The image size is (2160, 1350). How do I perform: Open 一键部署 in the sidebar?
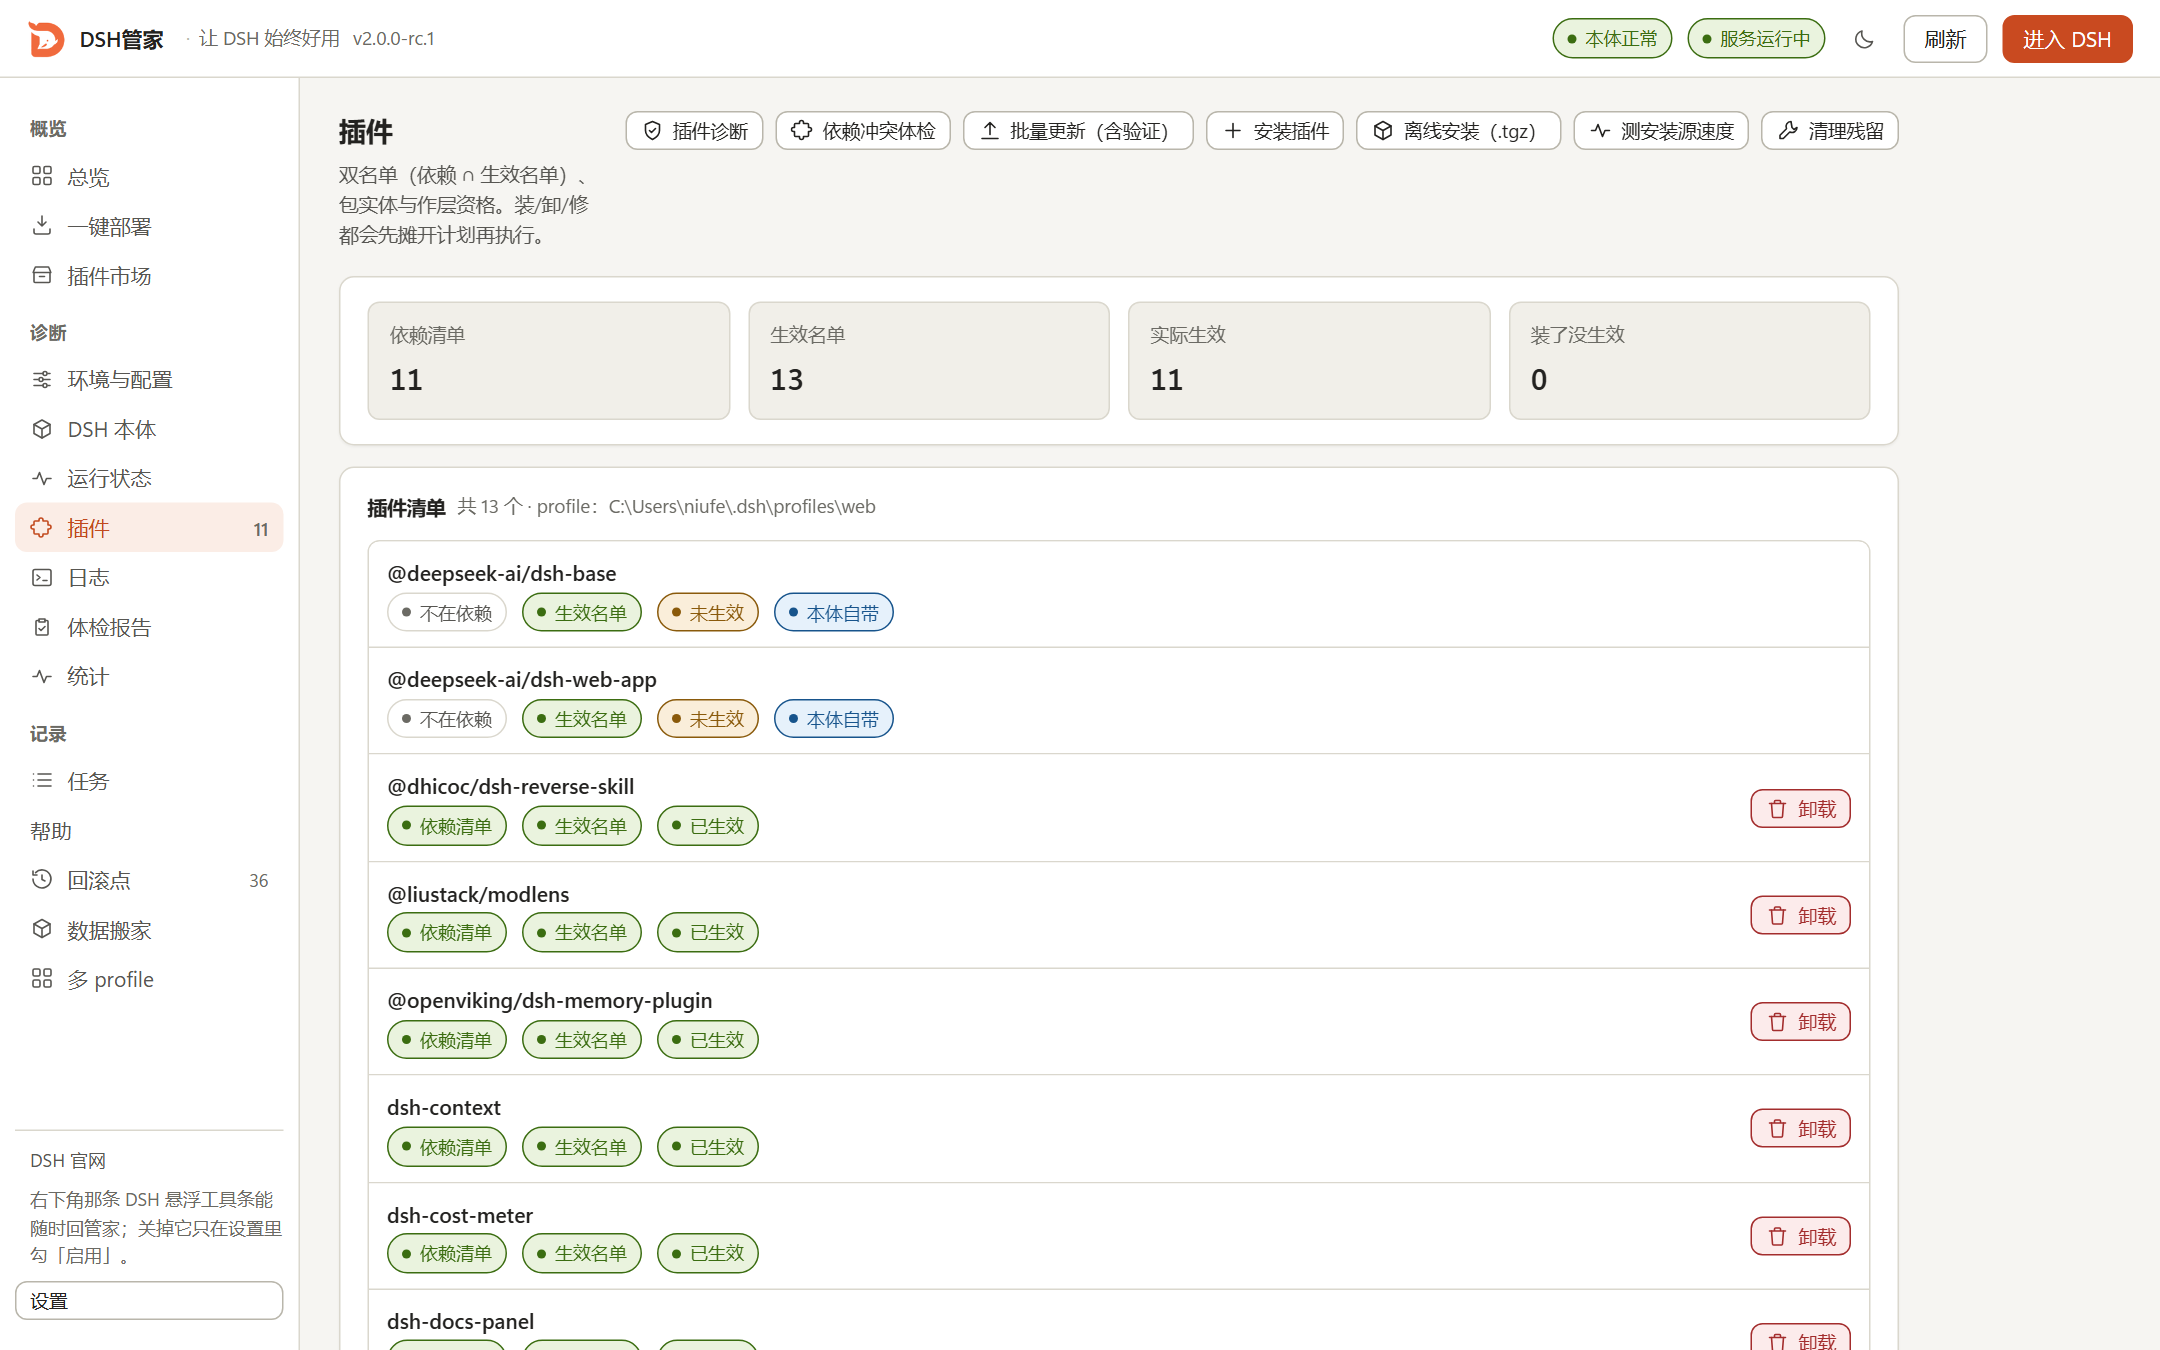pyautogui.click(x=149, y=226)
